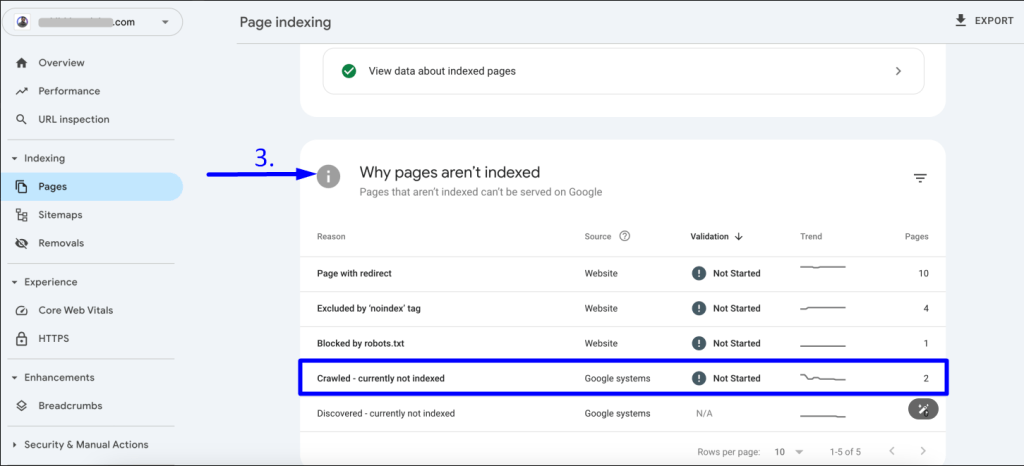1024x466 pixels.
Task: Click the URL inspection magnifier icon
Action: (x=22, y=119)
